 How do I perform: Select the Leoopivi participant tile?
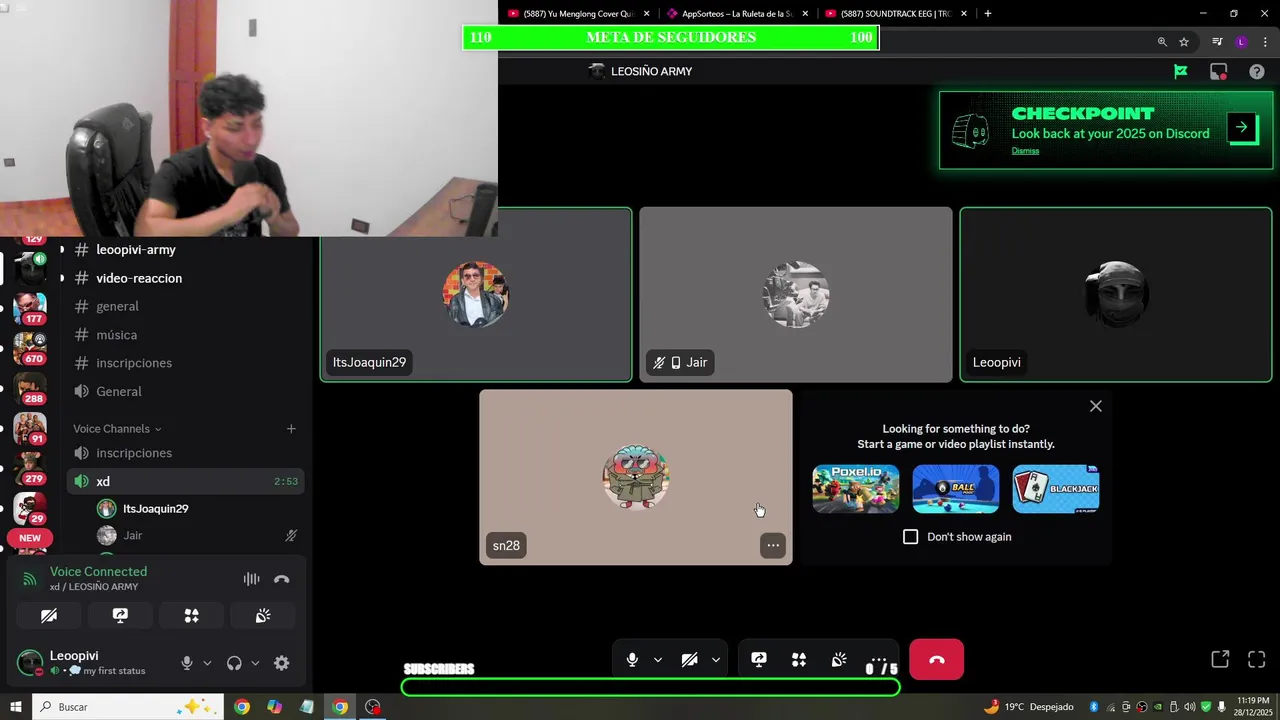click(x=1116, y=295)
